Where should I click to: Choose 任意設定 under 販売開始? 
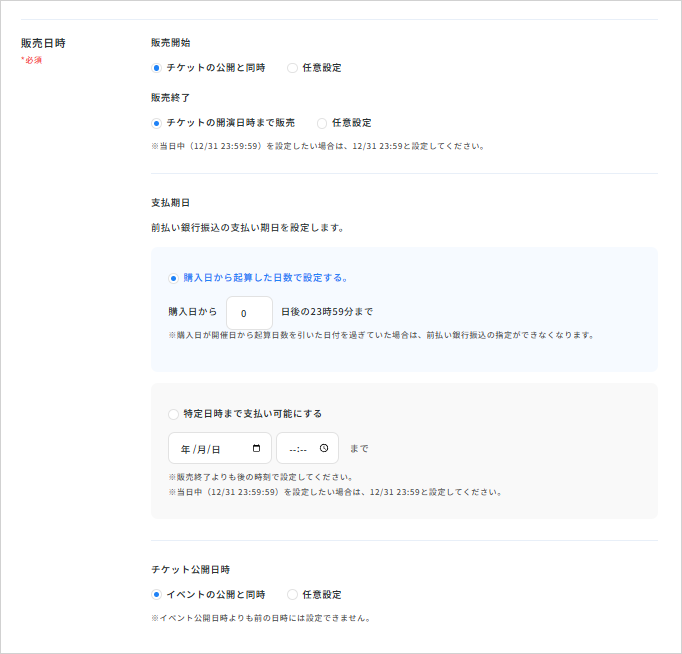click(292, 68)
